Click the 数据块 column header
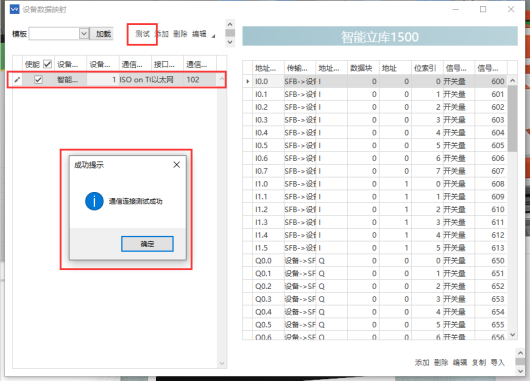 pos(363,68)
